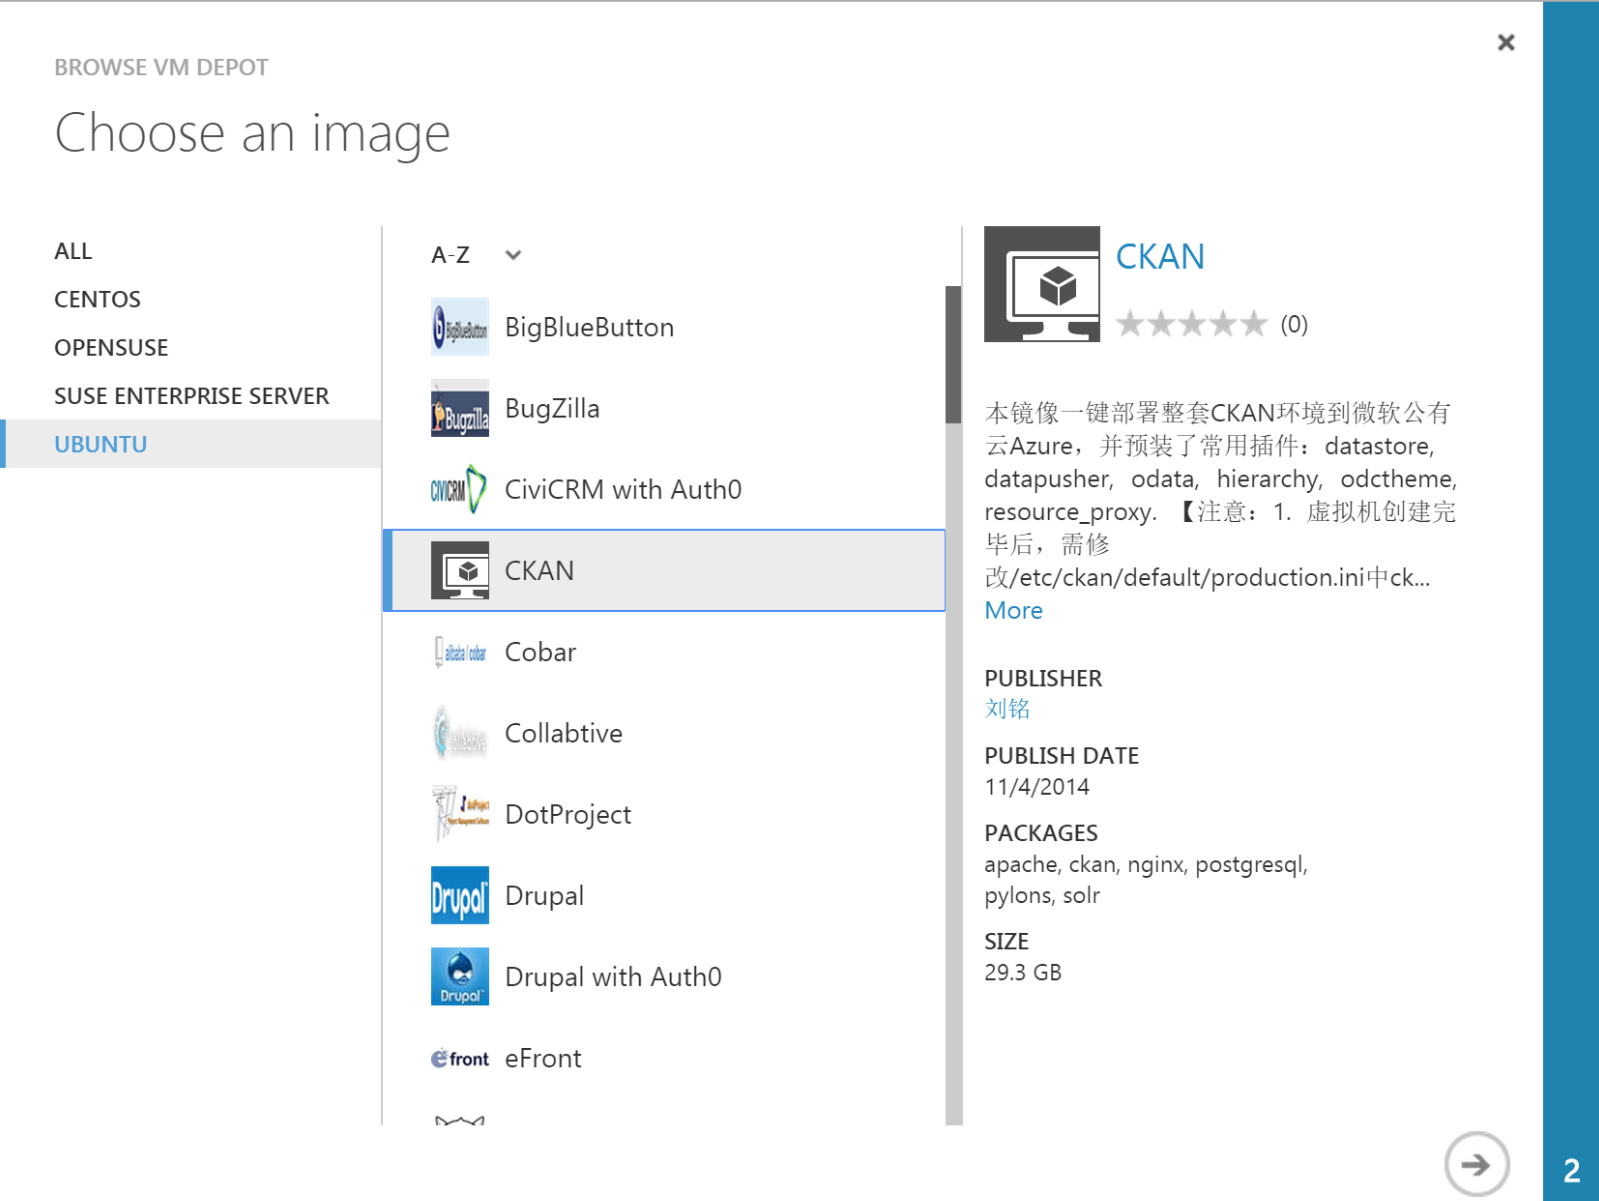The image size is (1599, 1201).
Task: Click the size value 29.3 GB
Action: tap(1023, 972)
